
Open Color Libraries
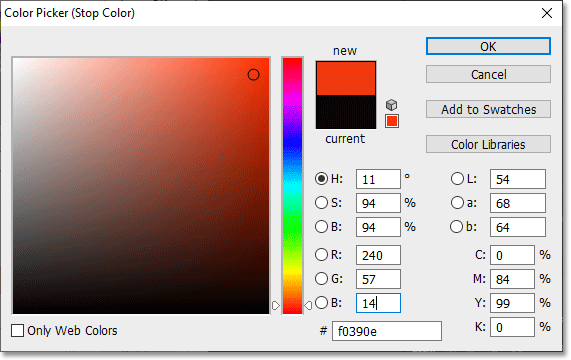point(488,144)
